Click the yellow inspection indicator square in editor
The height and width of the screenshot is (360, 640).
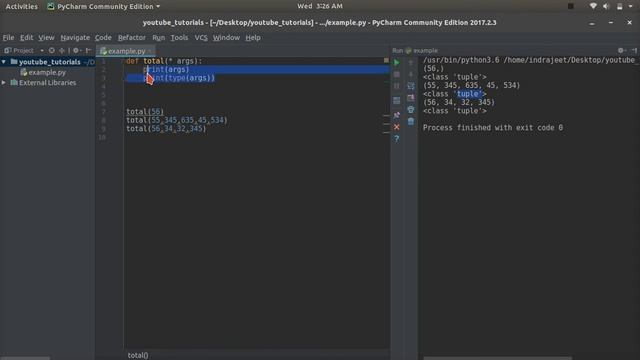click(x=386, y=60)
